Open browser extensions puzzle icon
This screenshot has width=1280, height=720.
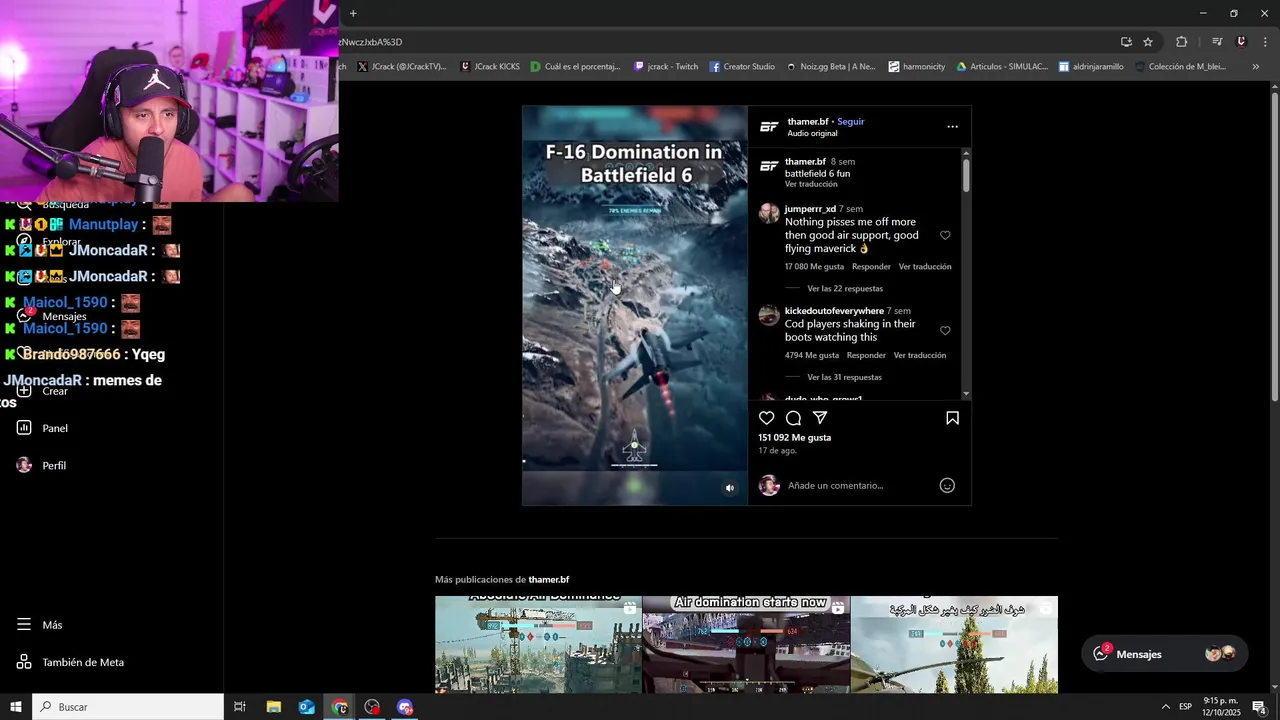[1182, 42]
